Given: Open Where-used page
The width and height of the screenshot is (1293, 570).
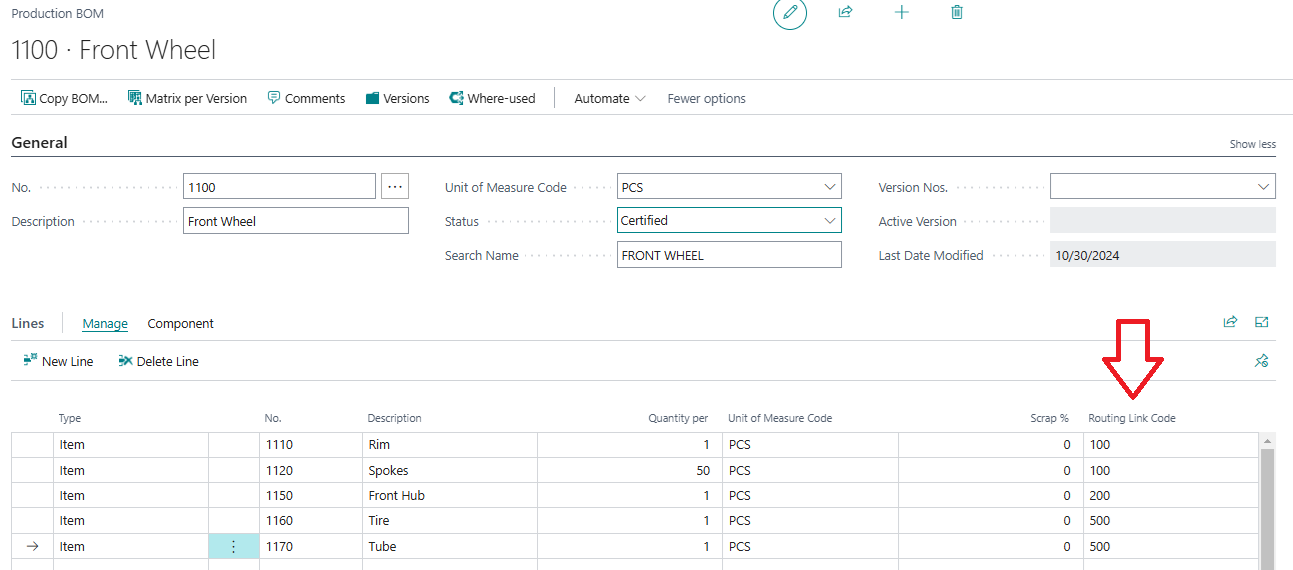Looking at the screenshot, I should (493, 98).
